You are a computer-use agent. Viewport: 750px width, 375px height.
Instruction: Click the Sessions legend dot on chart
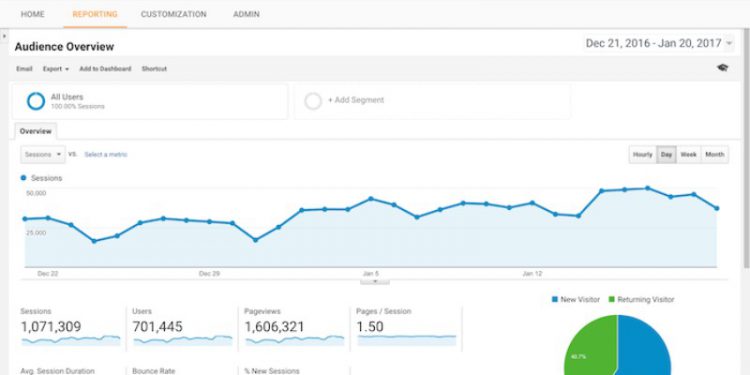coord(23,178)
